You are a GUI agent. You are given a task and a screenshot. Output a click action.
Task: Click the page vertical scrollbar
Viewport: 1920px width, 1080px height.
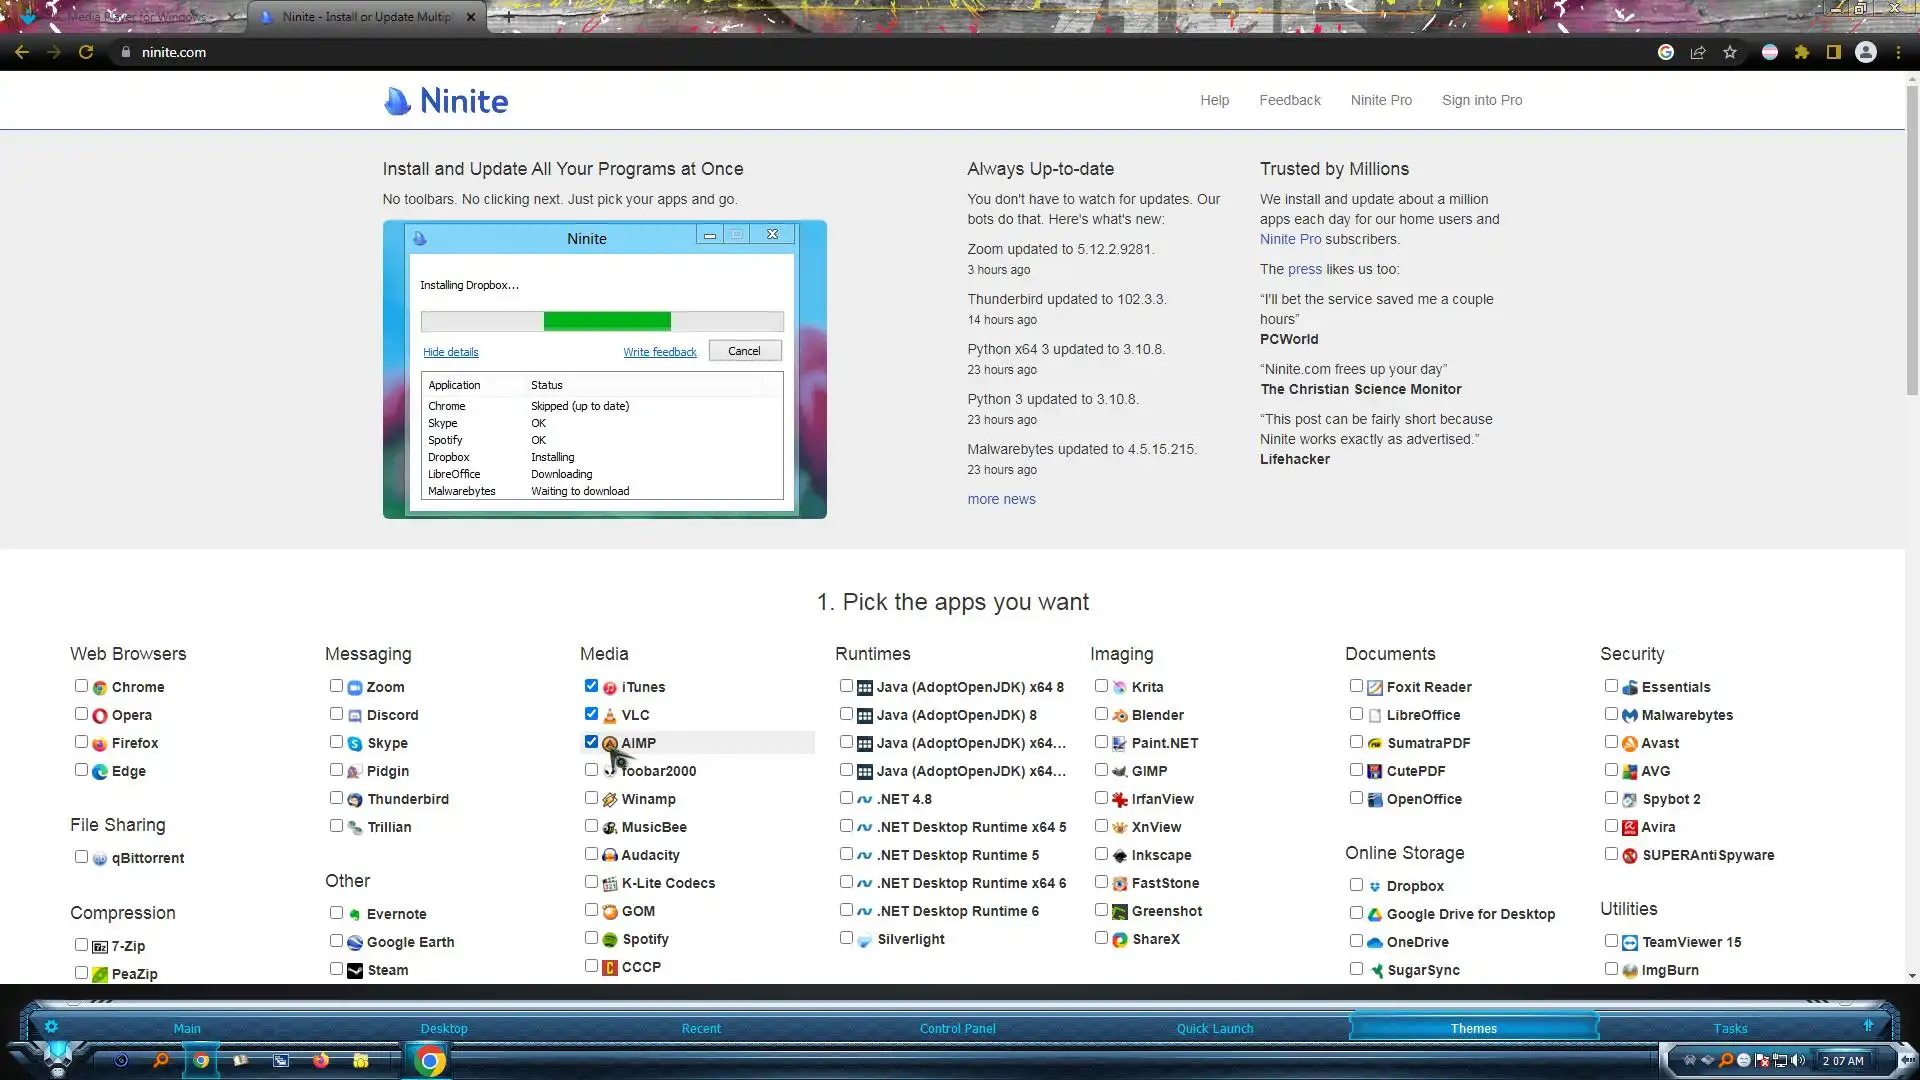1911,240
